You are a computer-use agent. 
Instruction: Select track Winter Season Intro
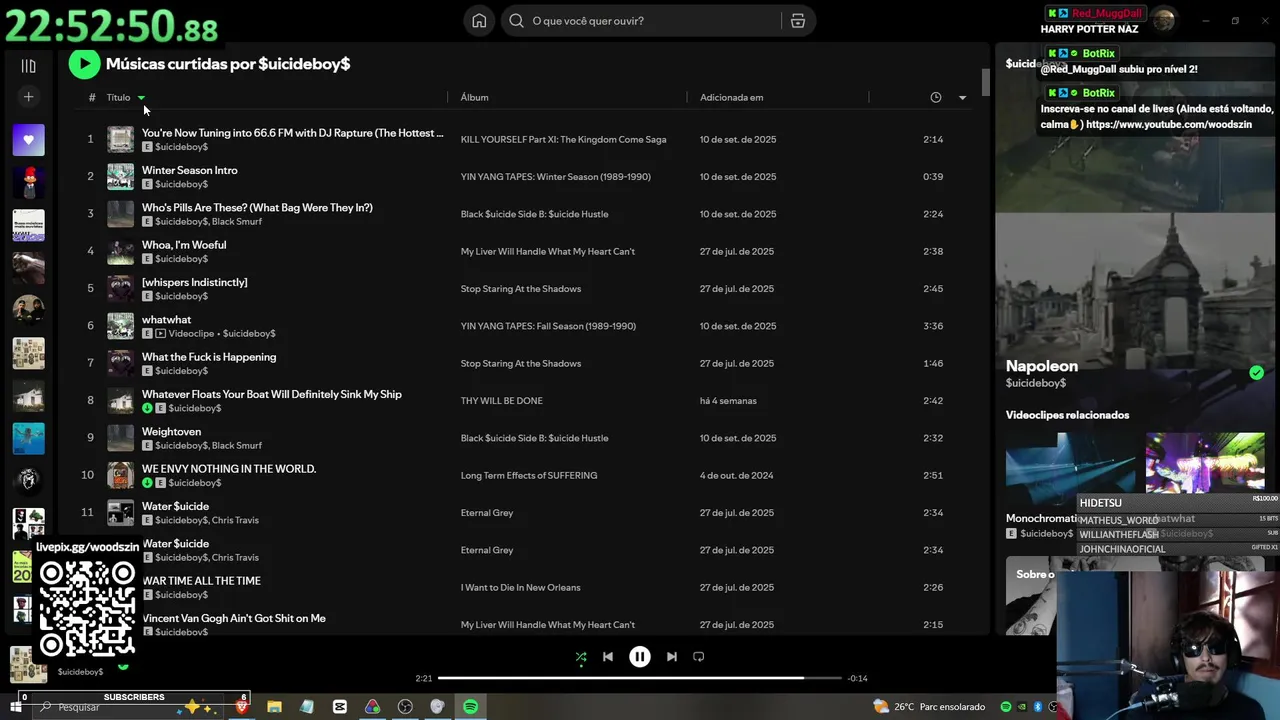point(189,170)
